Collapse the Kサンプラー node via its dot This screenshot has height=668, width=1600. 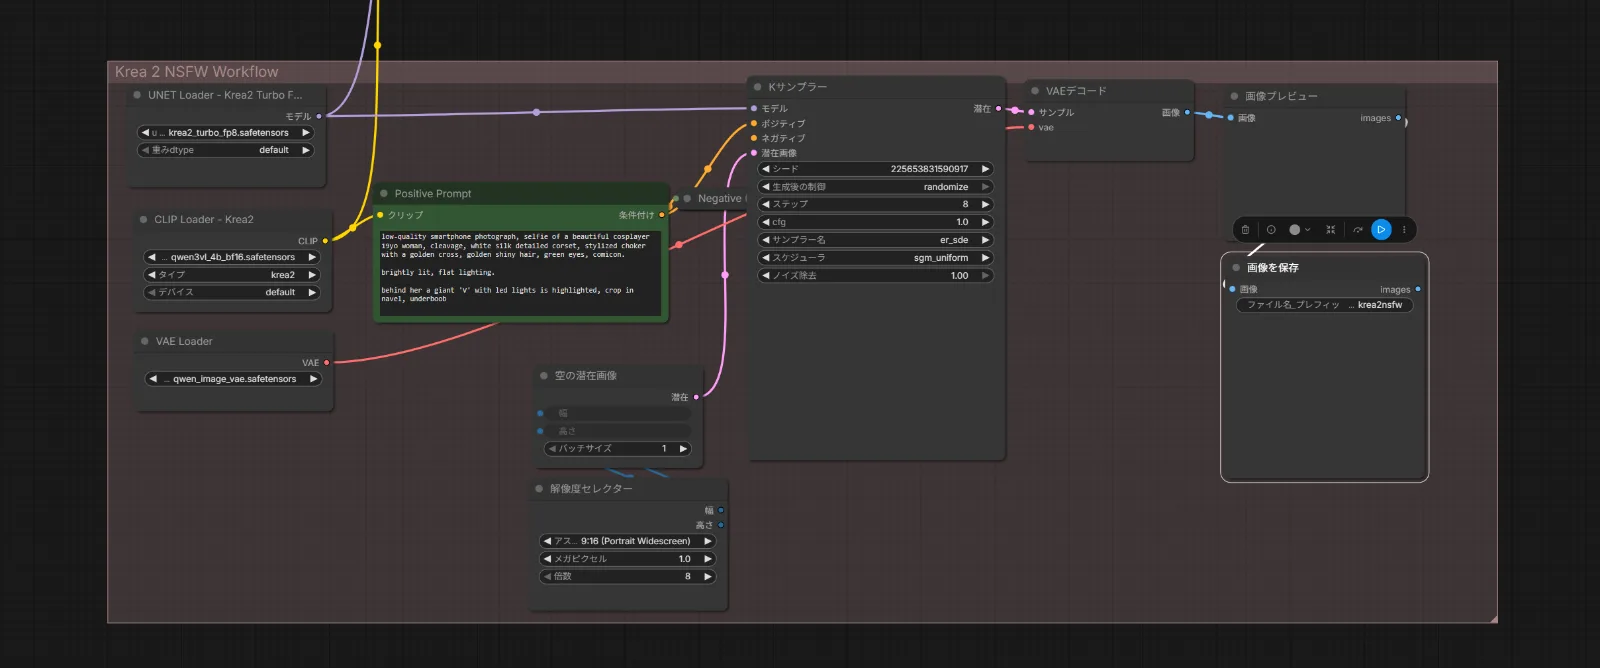[758, 87]
